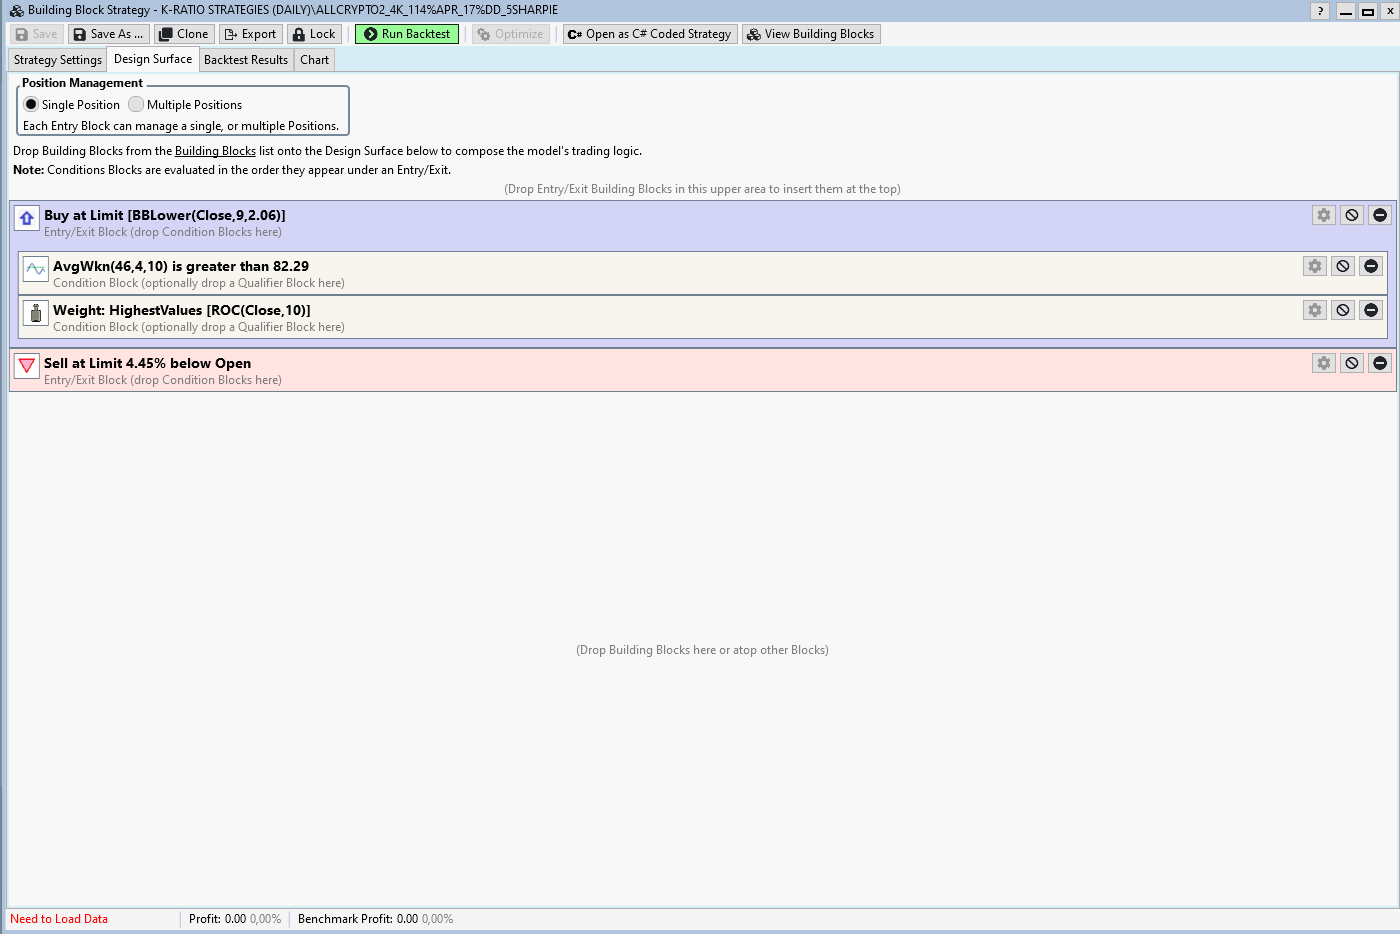The height and width of the screenshot is (934, 1400).
Task: Open settings gear for Buy at Limit block
Action: coord(1323,215)
